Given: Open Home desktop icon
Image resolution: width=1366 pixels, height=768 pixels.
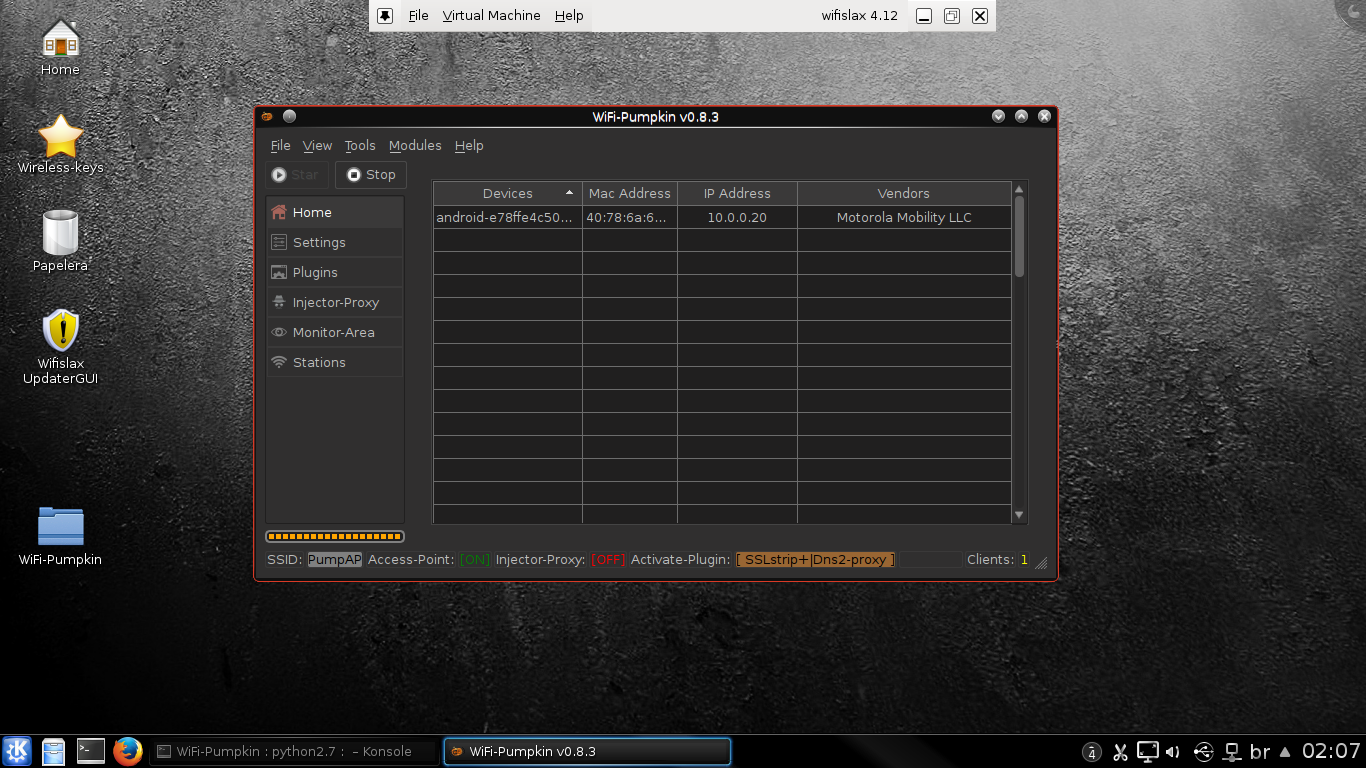Looking at the screenshot, I should pos(60,46).
